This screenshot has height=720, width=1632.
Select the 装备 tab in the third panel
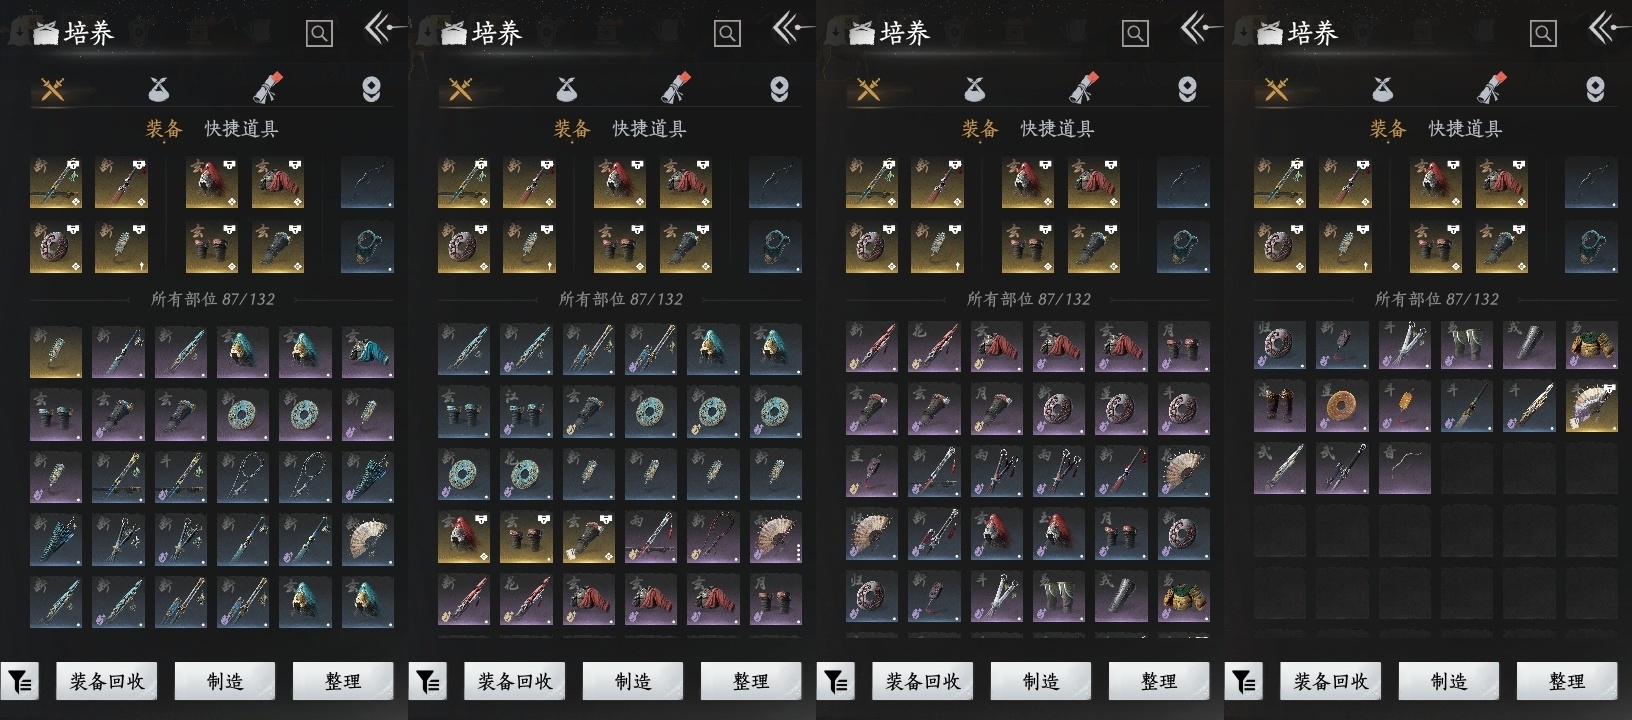(x=980, y=129)
